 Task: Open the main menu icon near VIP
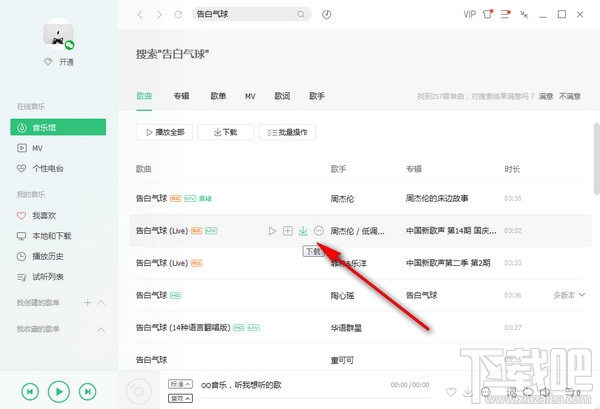(x=505, y=15)
